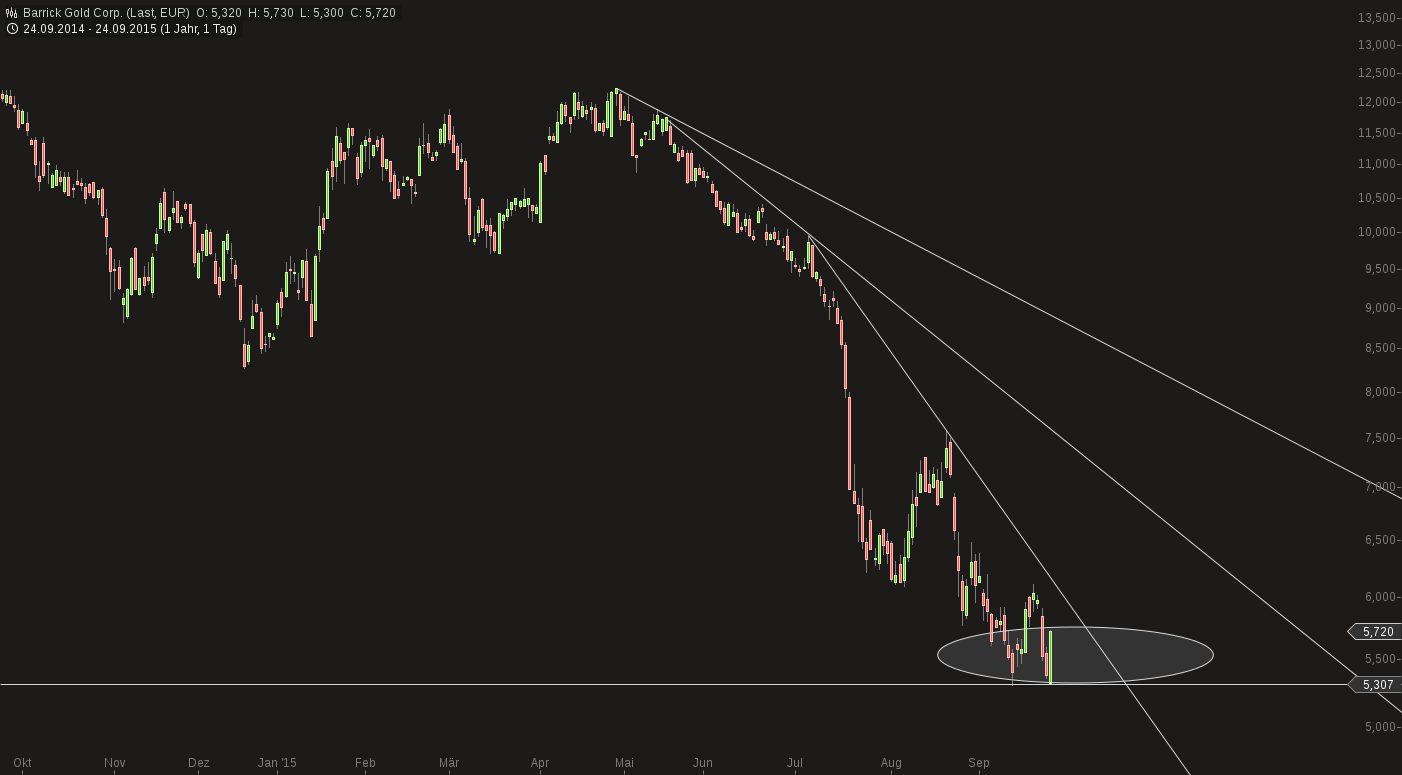Click the clock icon next to the date range
Viewport: 1402px width, 775px height.
pos(11,29)
